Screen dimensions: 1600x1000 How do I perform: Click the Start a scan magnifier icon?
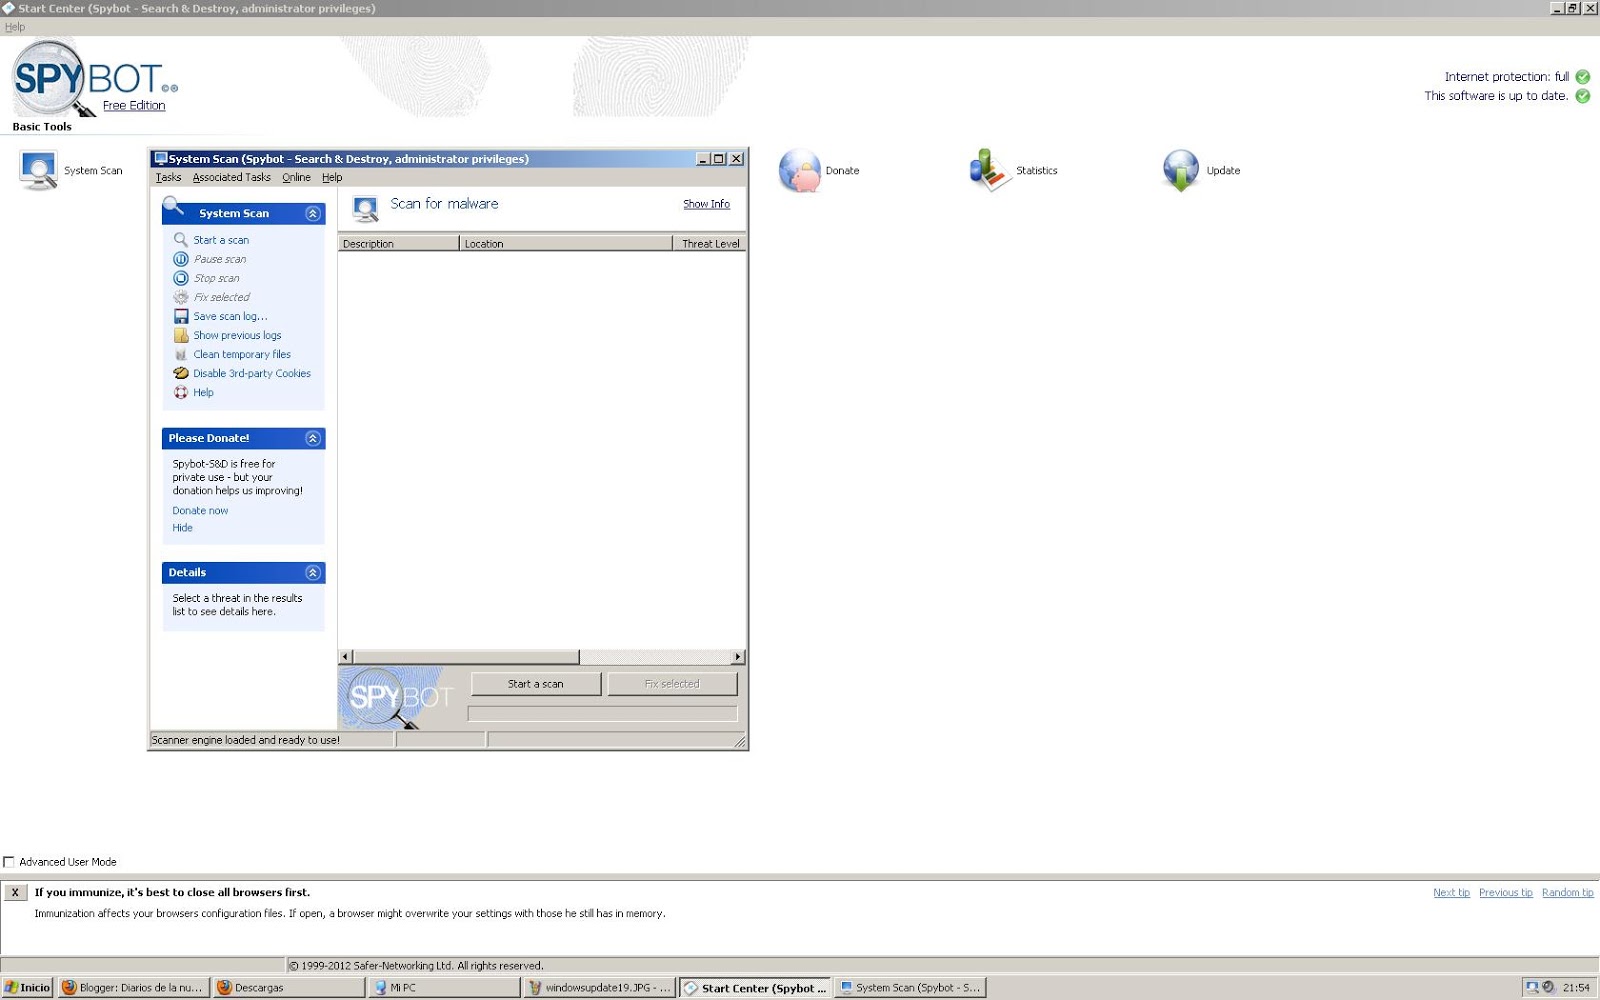pos(181,240)
